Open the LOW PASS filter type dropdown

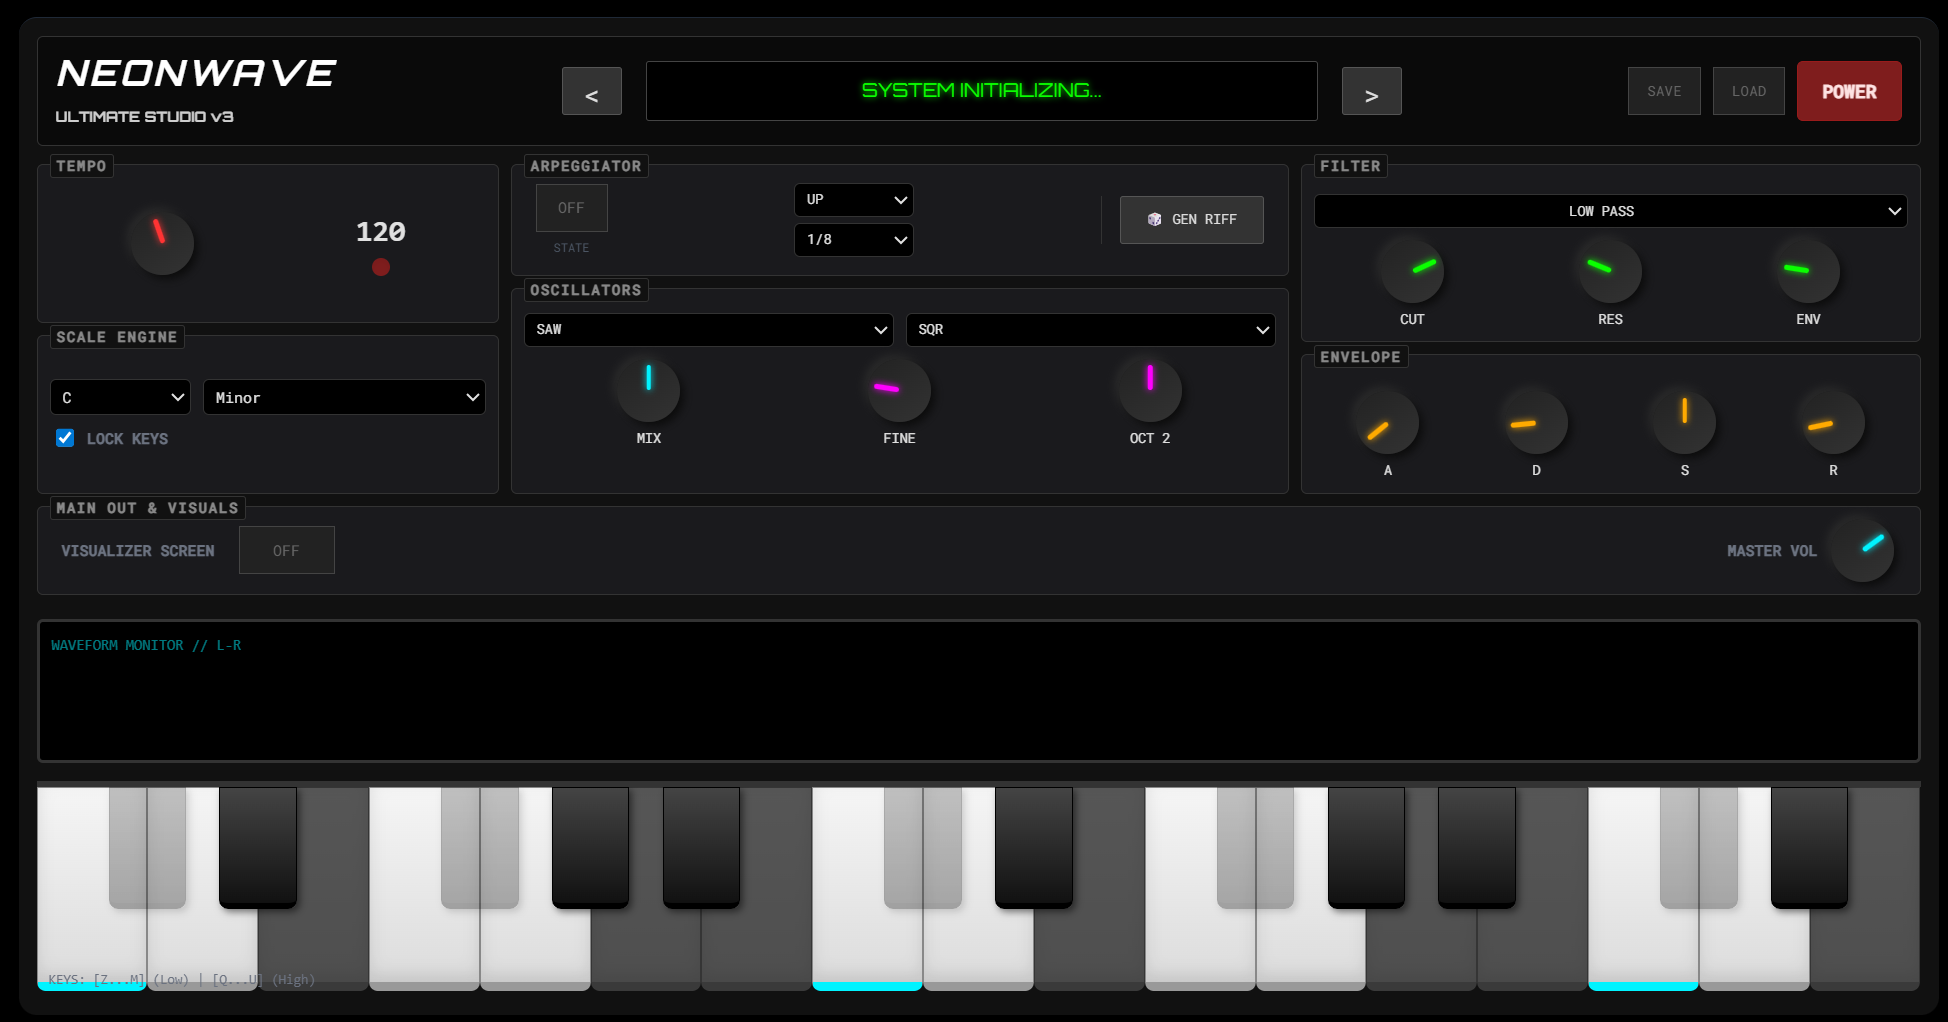point(1609,211)
